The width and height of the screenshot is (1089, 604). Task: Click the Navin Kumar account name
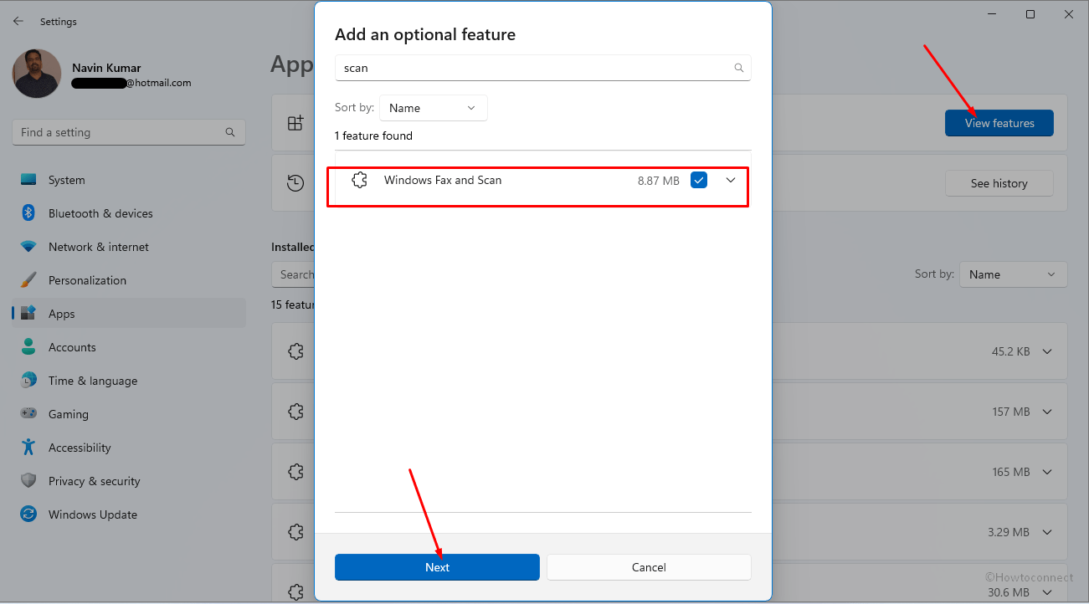[x=106, y=68]
